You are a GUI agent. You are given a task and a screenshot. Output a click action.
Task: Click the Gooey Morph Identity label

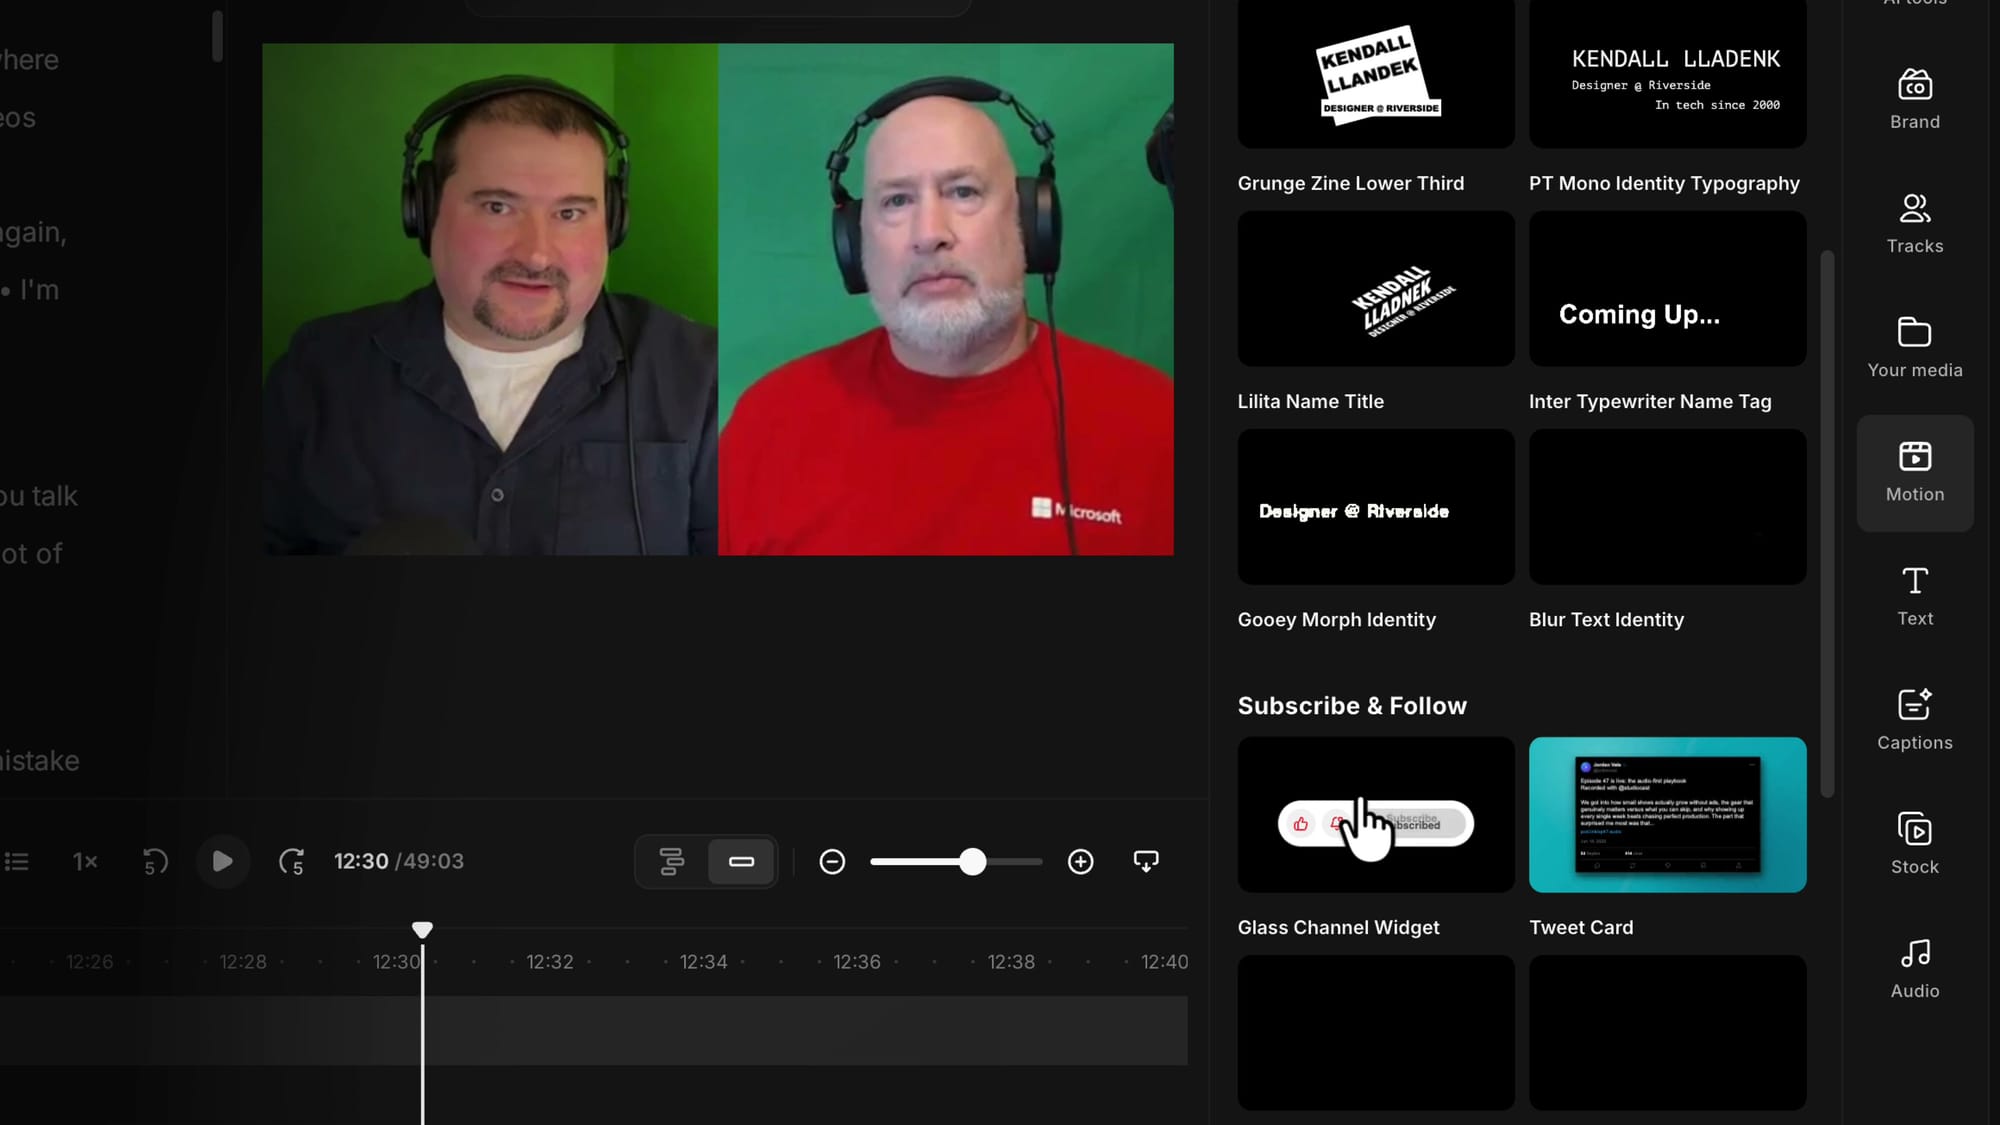tap(1336, 619)
